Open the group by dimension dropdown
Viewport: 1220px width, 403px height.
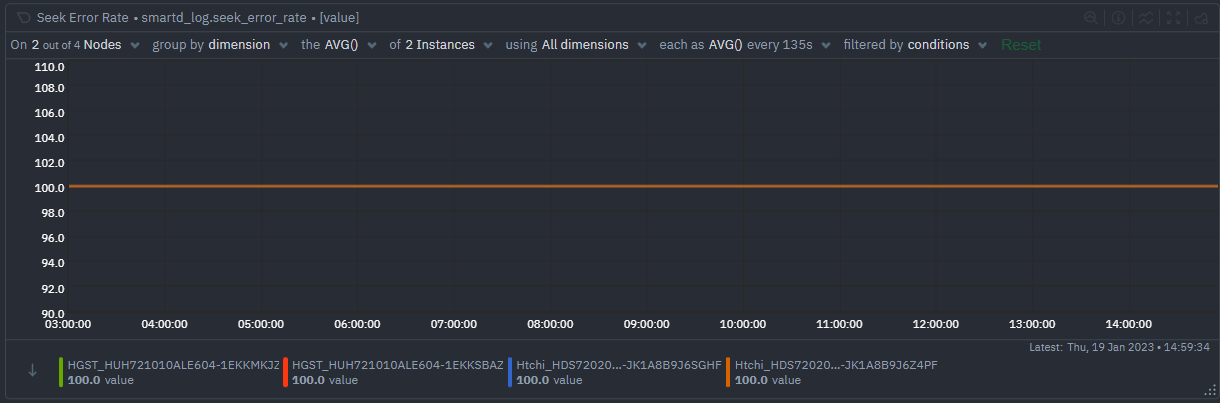pyautogui.click(x=220, y=45)
